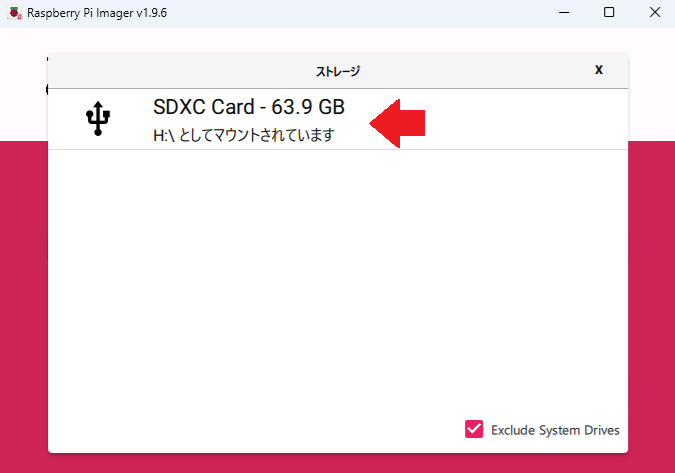This screenshot has height=473, width=675.
Task: Click the pale area above the storage dialog
Action: 337,40
